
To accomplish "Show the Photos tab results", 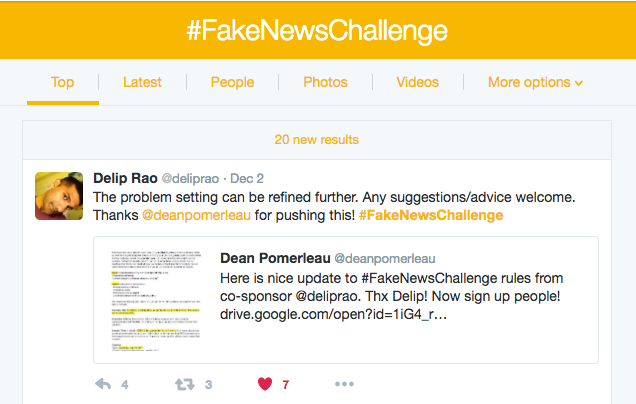I will (325, 82).
